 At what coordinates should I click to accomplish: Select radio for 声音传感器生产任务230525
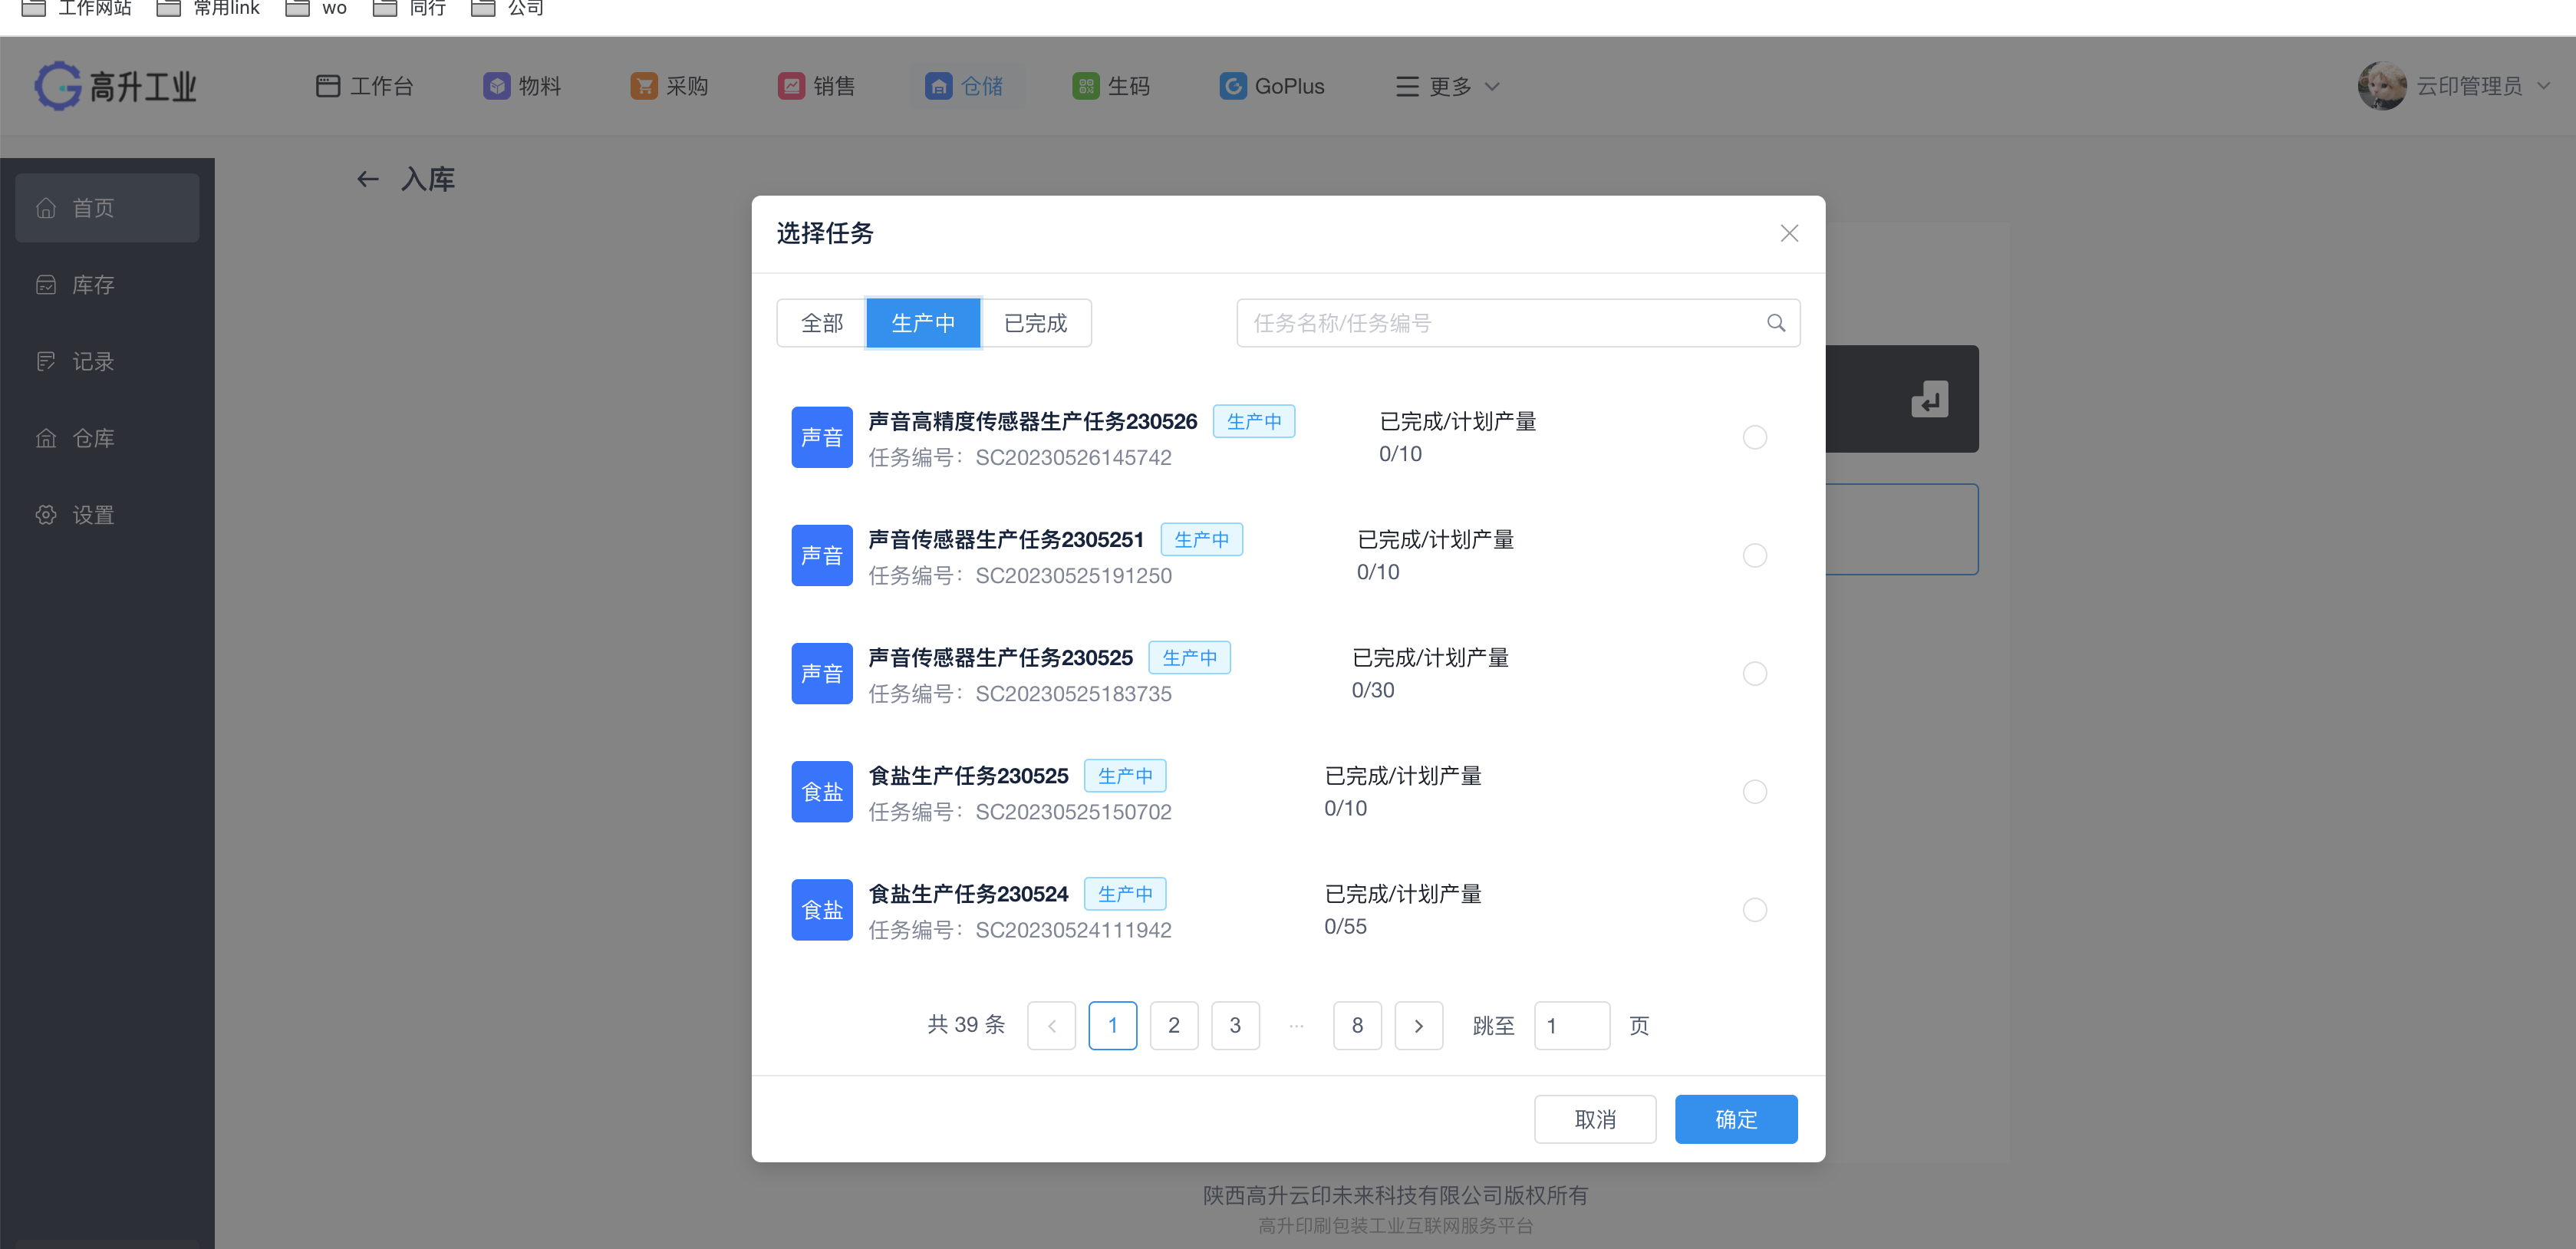[x=1754, y=673]
